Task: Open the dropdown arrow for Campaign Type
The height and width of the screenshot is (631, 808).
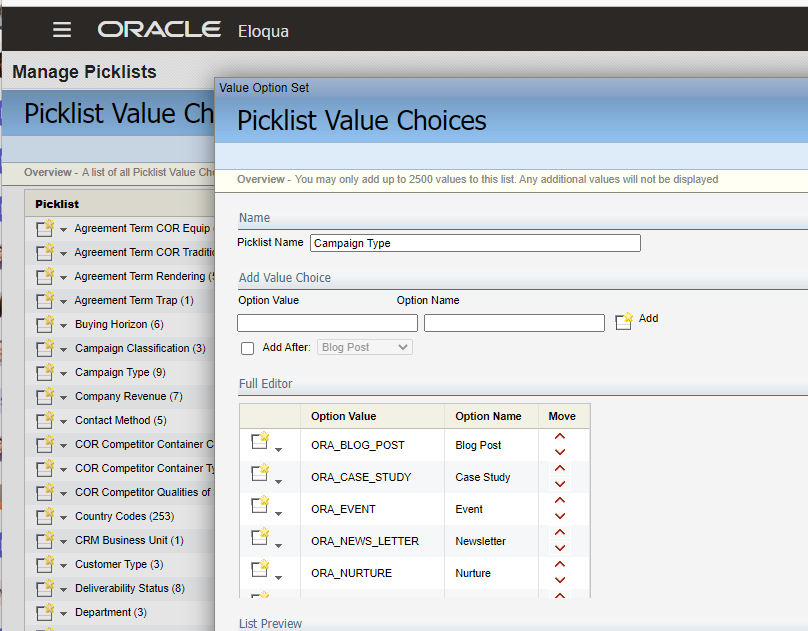Action: tap(63, 373)
